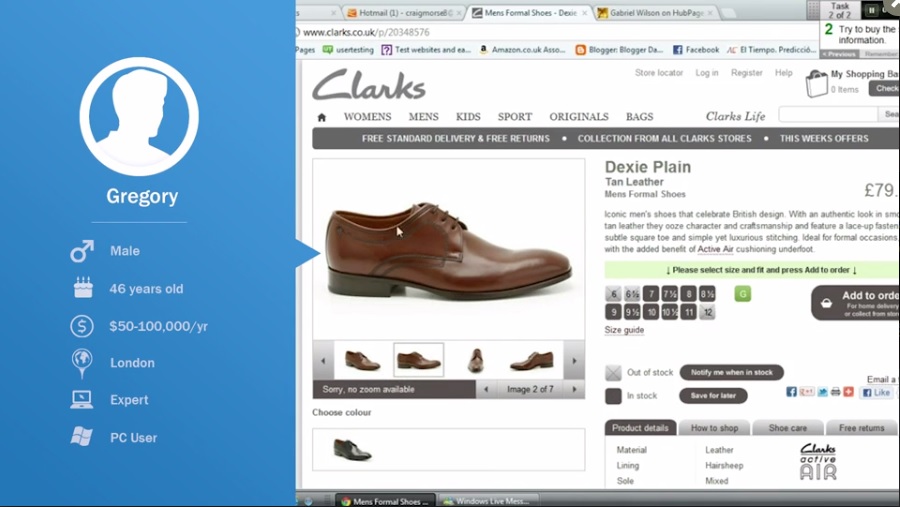Open red plus share icon
The image size is (900, 507).
(x=848, y=392)
